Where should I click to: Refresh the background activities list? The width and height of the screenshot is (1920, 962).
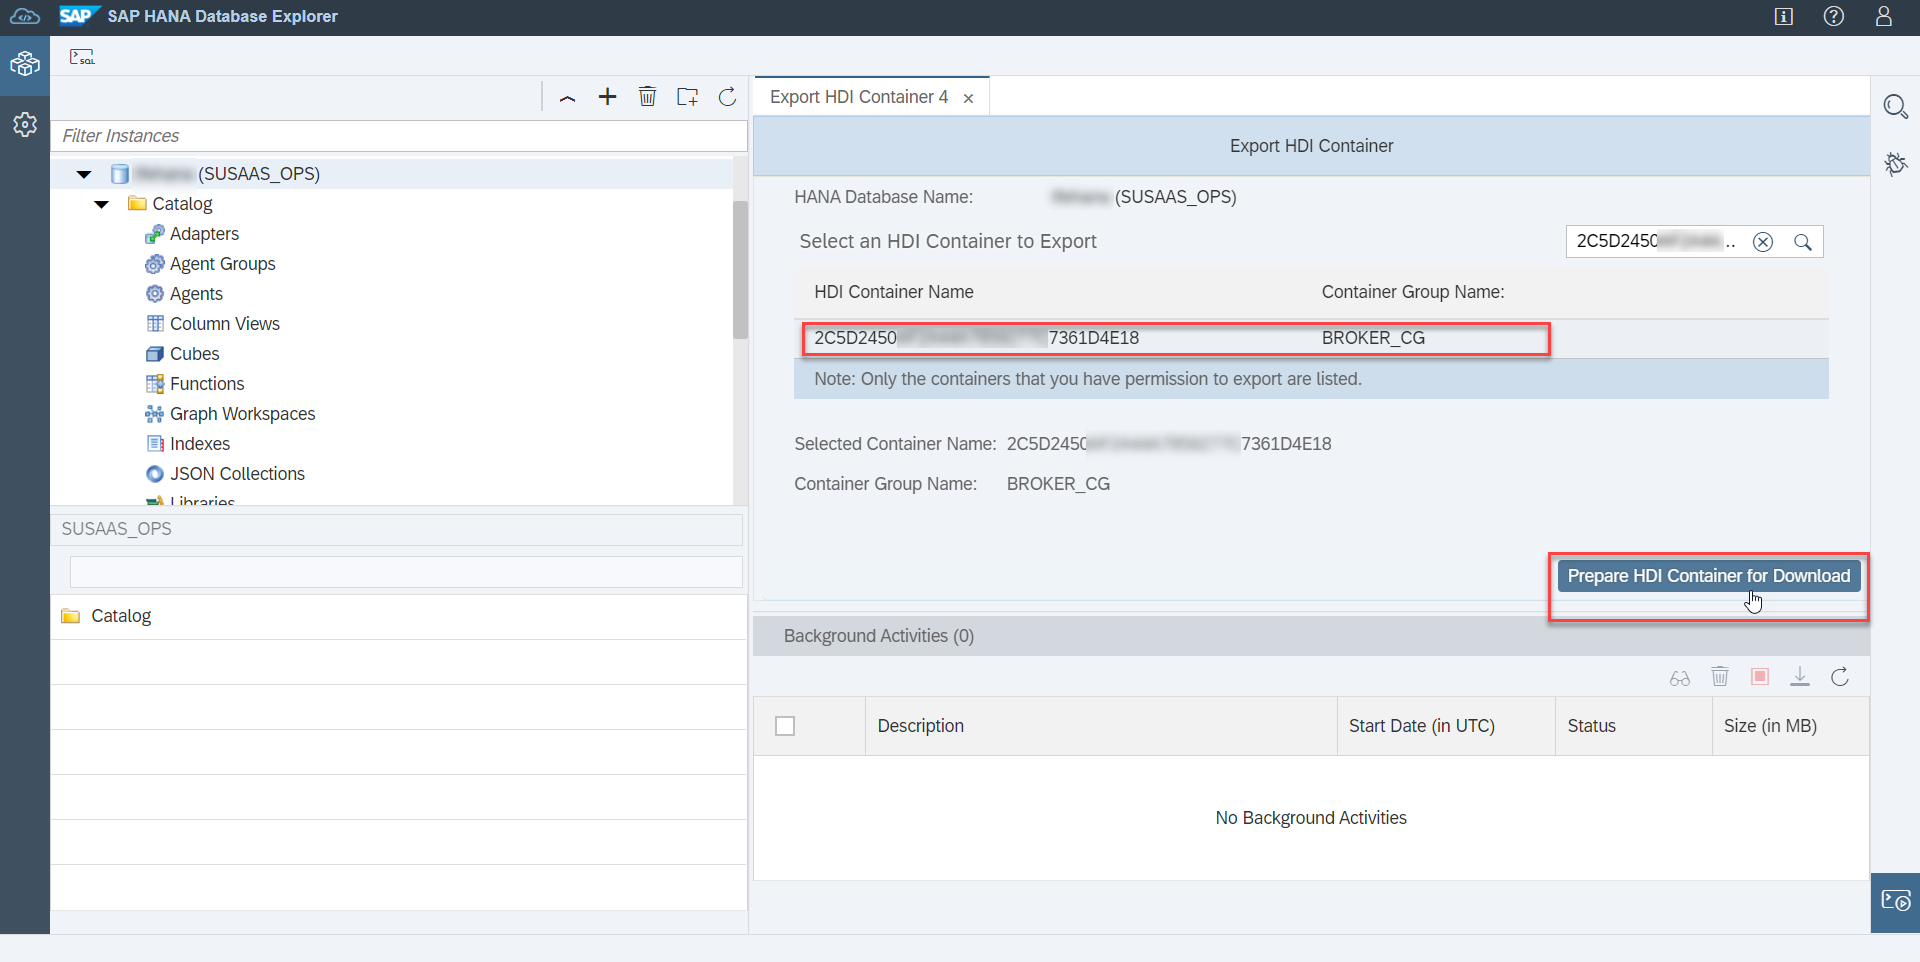1840,677
